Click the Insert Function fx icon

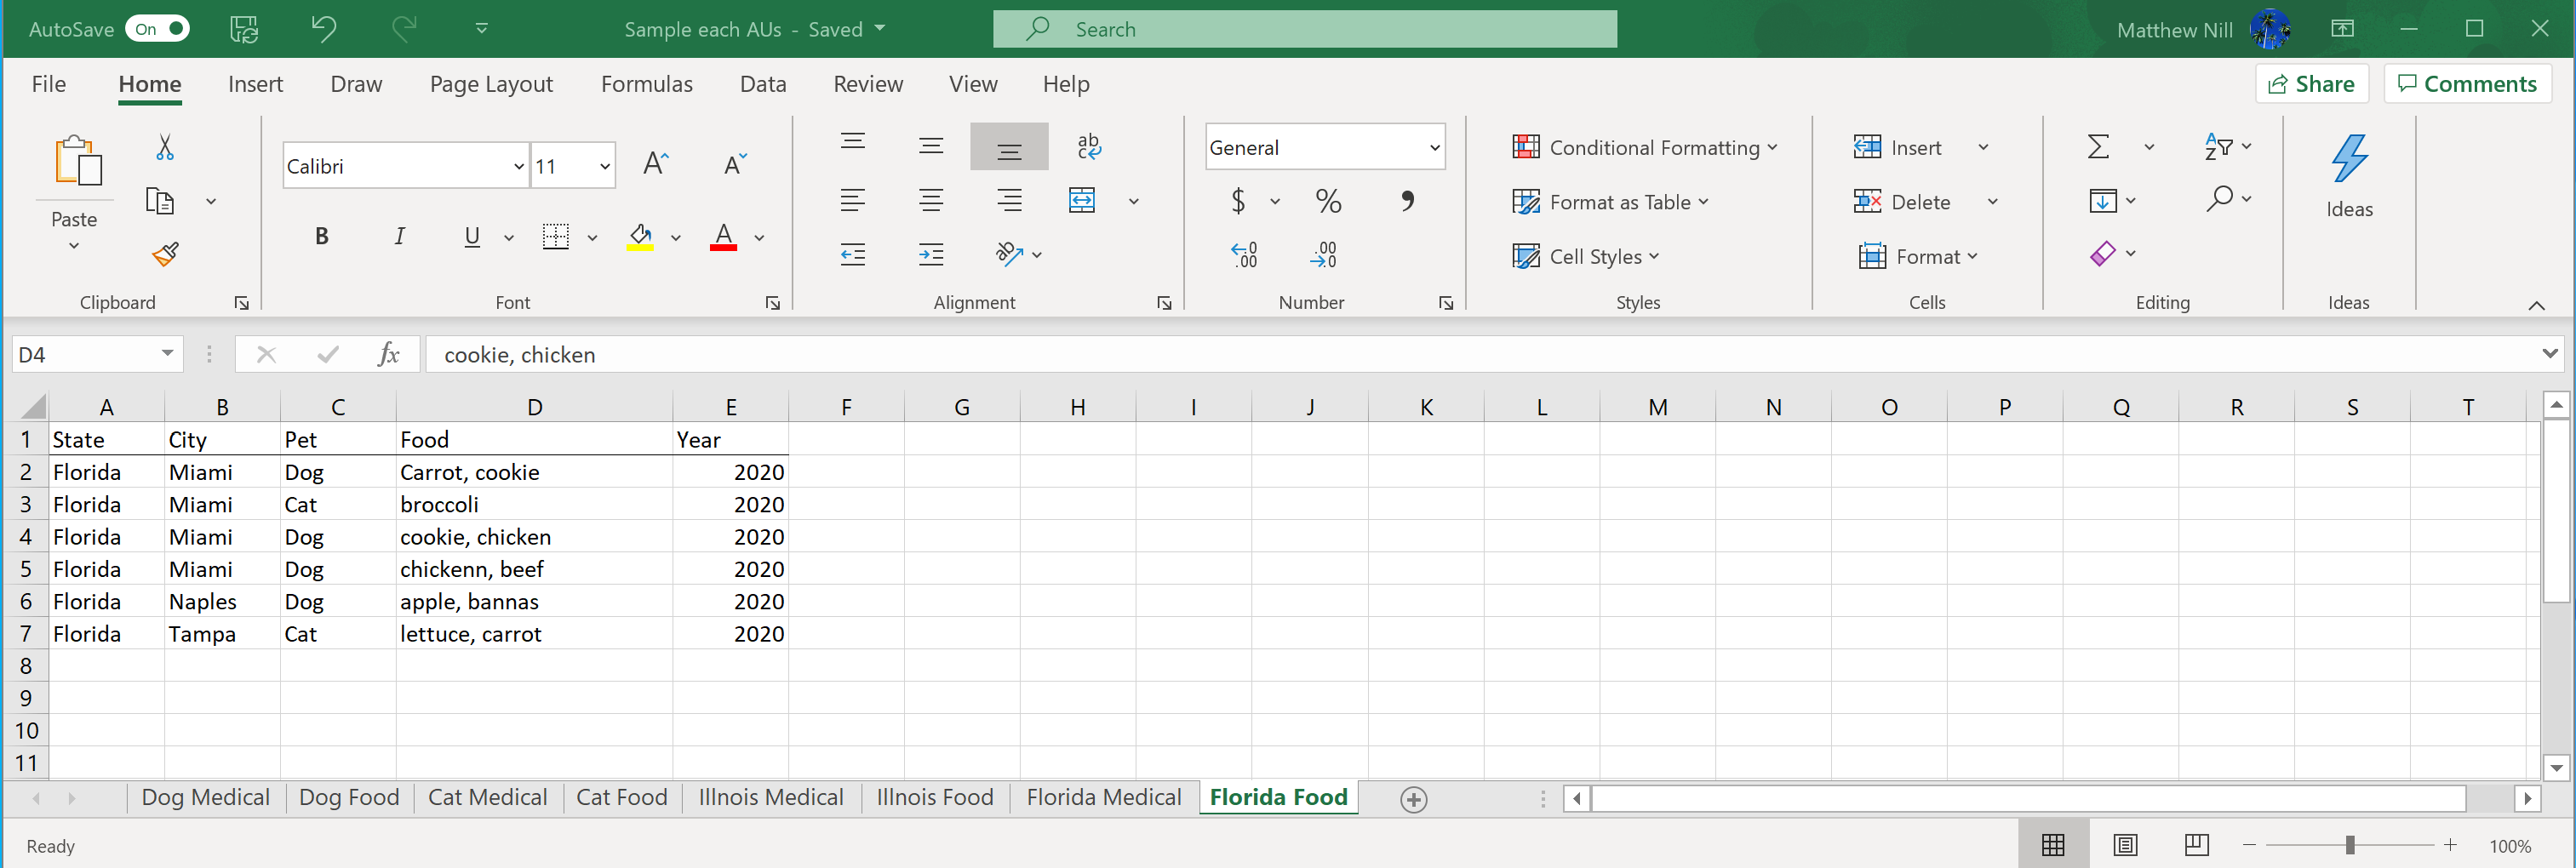388,354
